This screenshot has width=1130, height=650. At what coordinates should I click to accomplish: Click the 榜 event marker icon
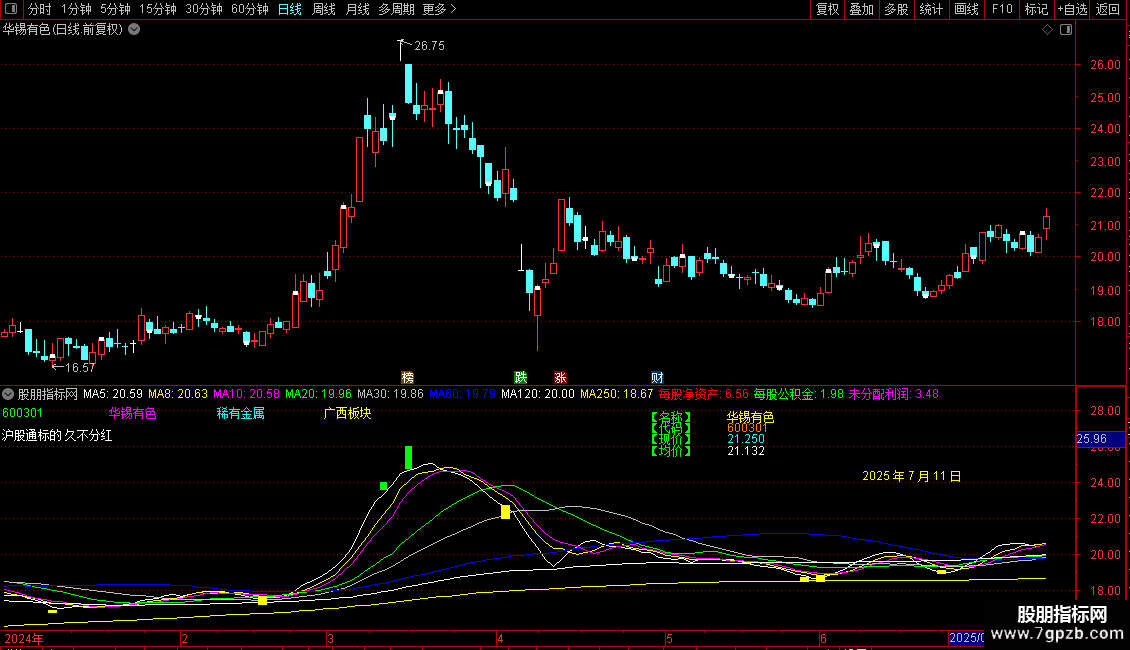pyautogui.click(x=407, y=377)
